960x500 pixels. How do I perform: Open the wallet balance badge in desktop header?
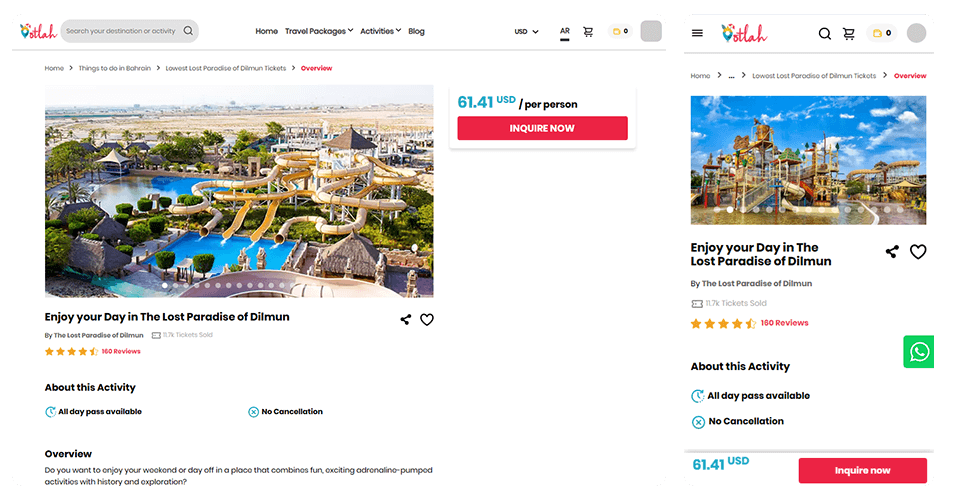(x=620, y=31)
